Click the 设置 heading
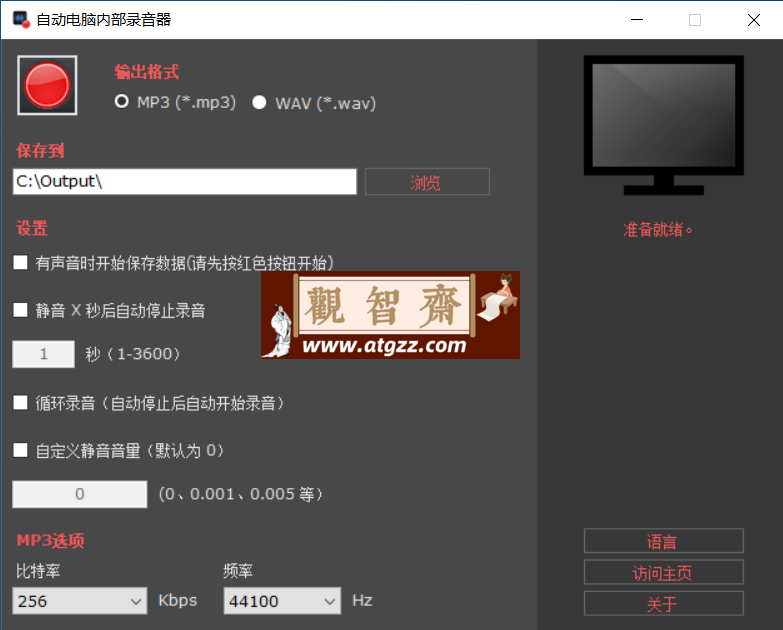 [31, 228]
